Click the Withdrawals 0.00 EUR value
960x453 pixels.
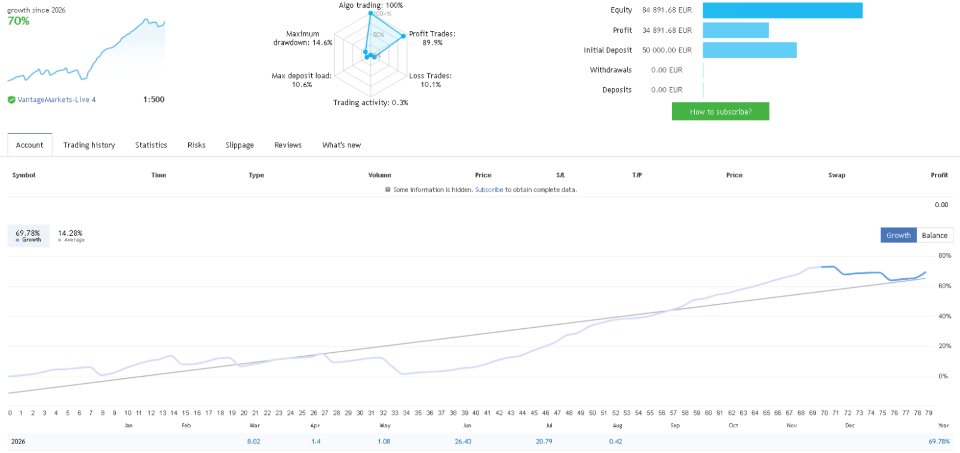667,70
